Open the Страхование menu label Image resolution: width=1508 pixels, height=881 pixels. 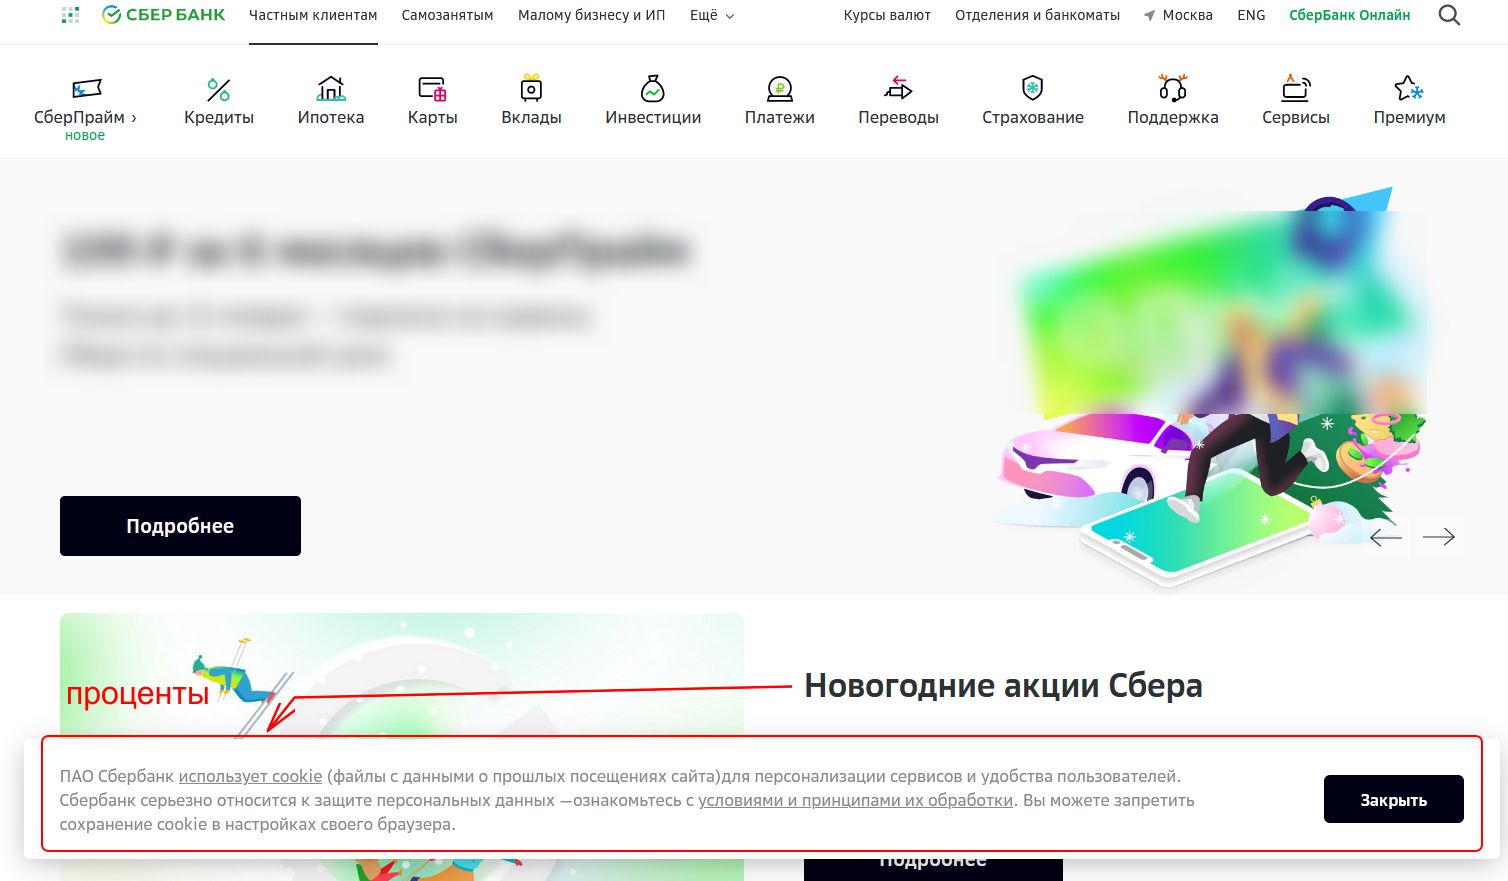[x=1033, y=117]
